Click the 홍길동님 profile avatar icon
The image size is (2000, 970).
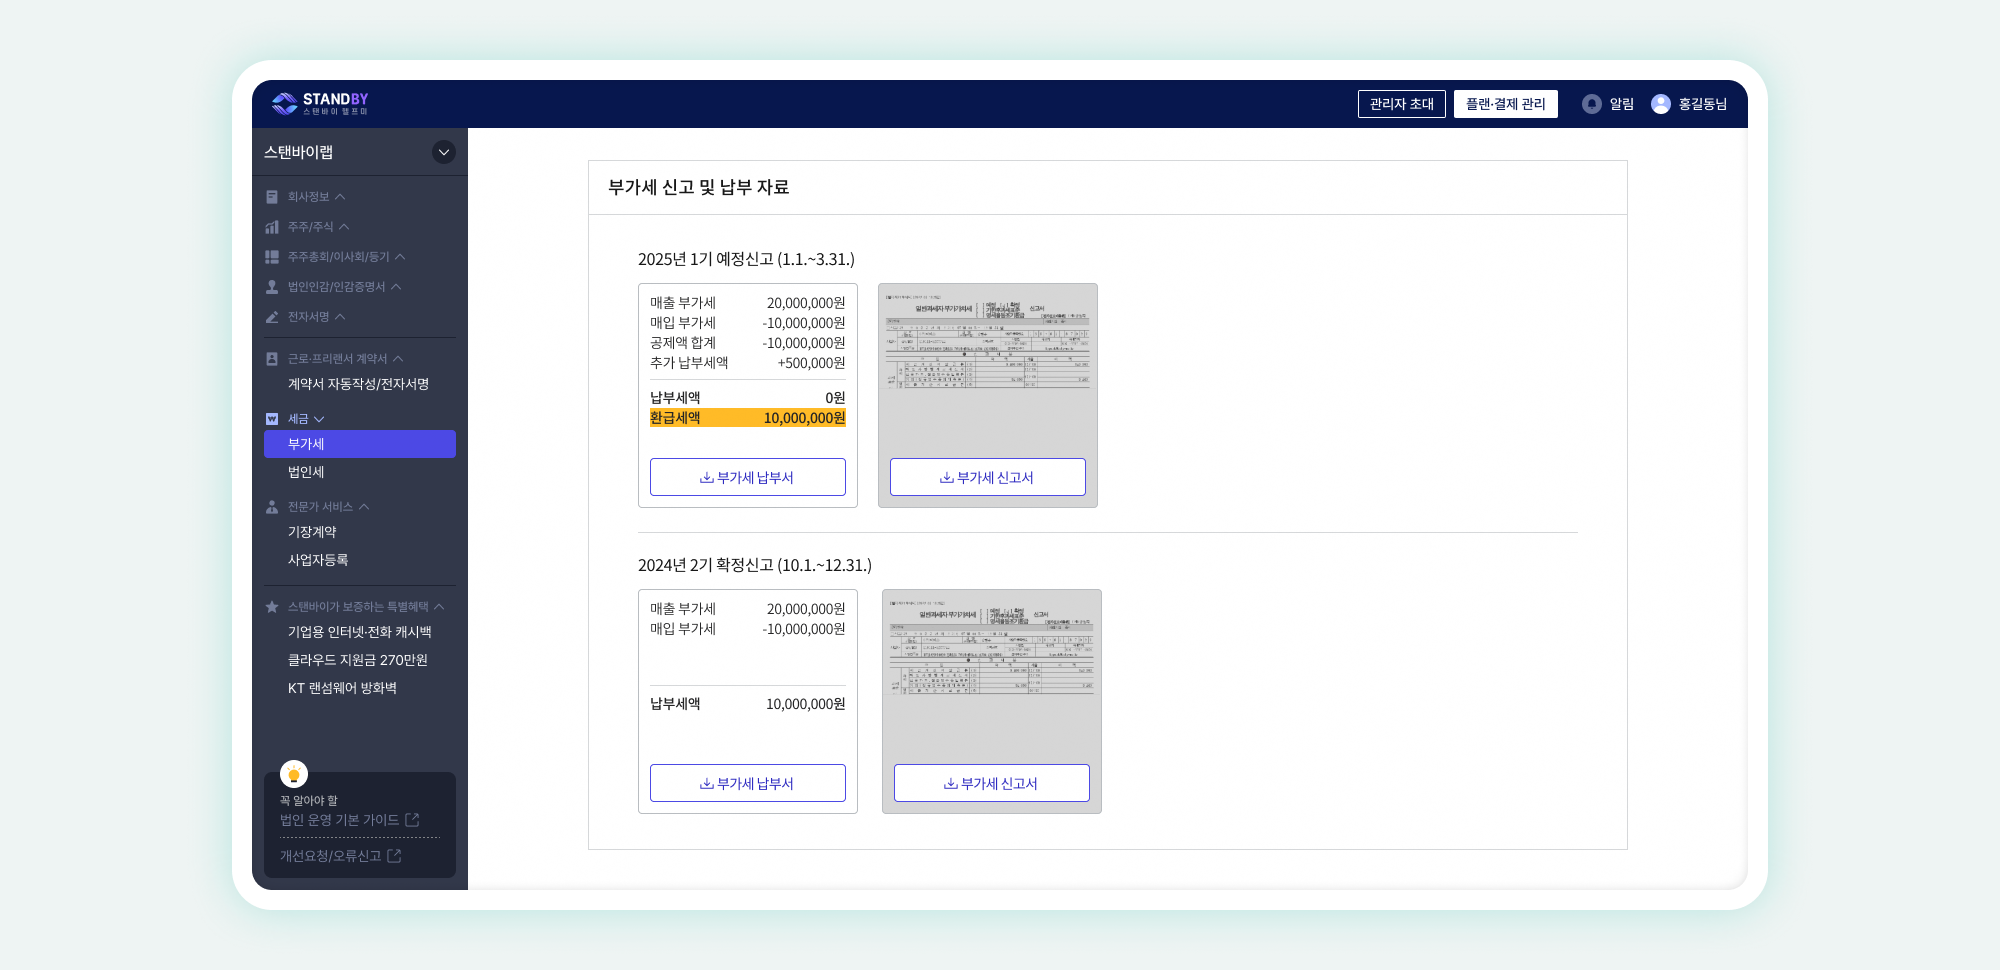click(1661, 104)
